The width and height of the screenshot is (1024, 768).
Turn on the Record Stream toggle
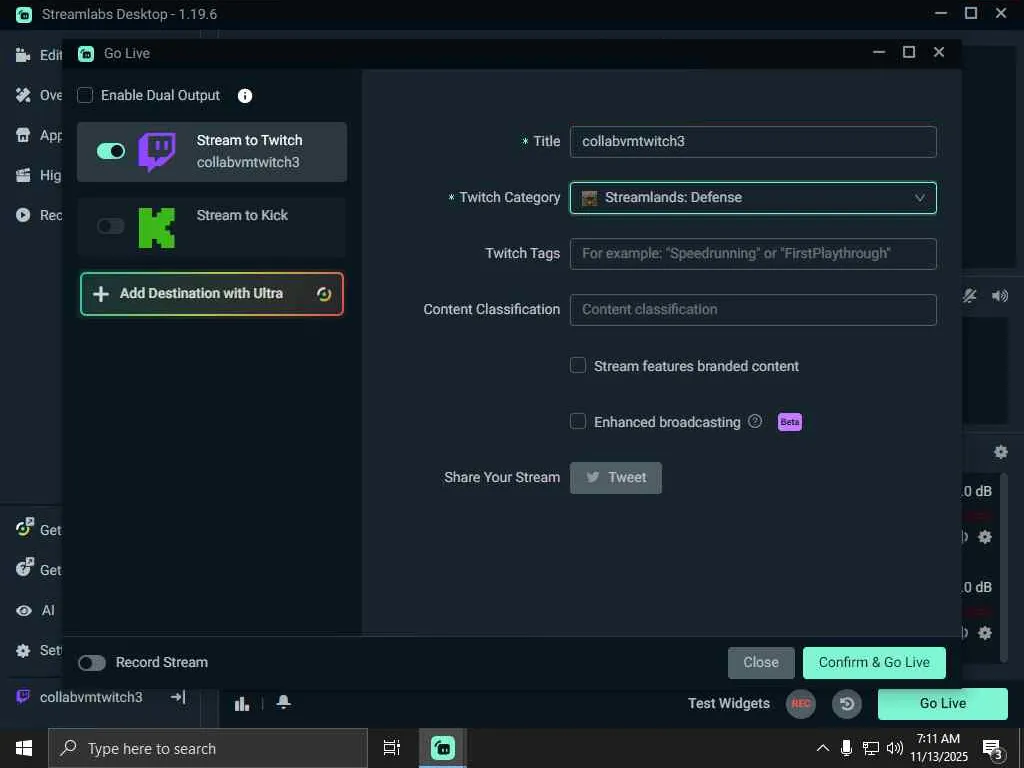coord(92,663)
